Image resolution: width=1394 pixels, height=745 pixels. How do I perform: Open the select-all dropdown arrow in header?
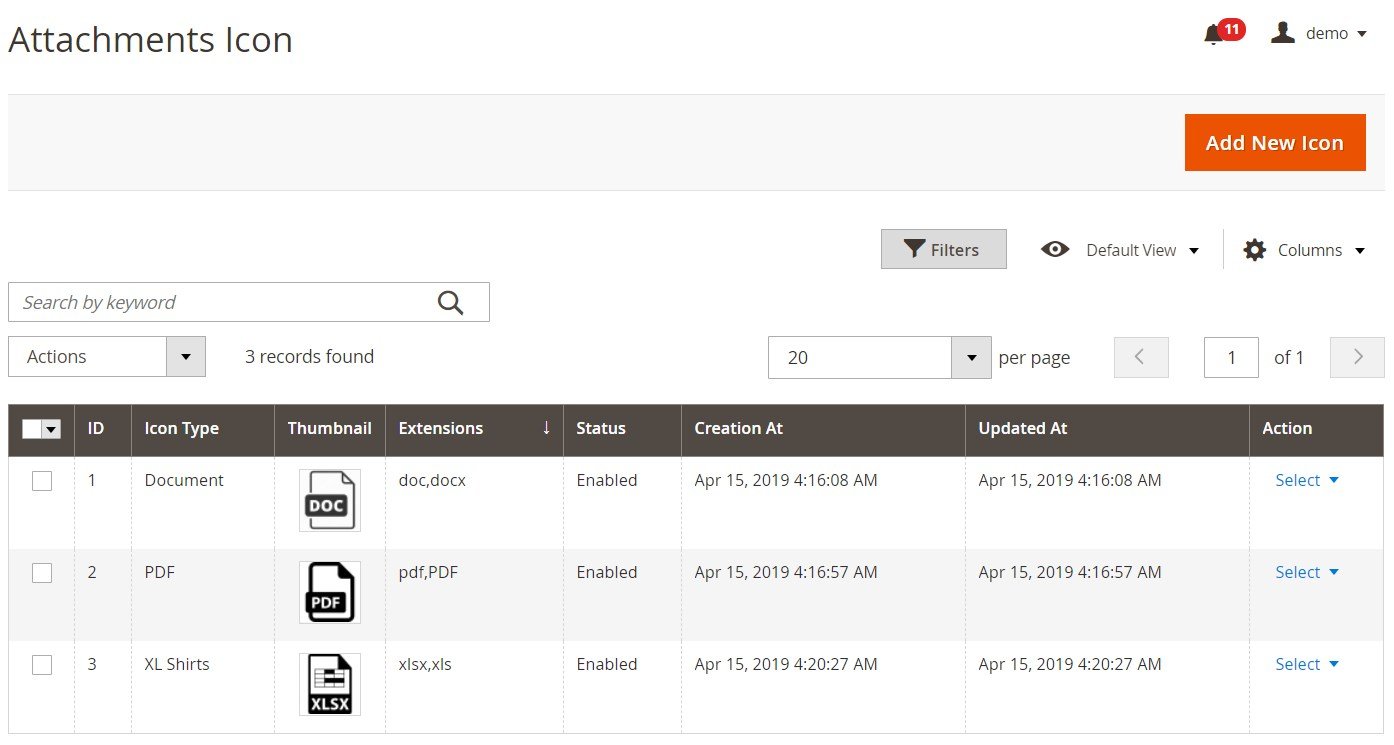(x=51, y=428)
